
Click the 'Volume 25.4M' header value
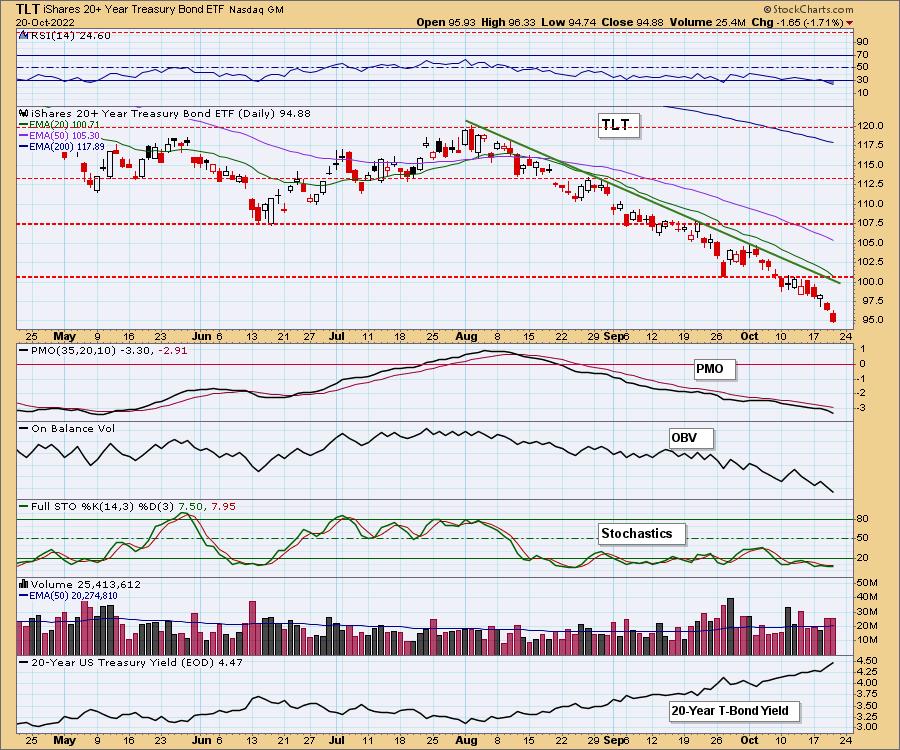(707, 22)
